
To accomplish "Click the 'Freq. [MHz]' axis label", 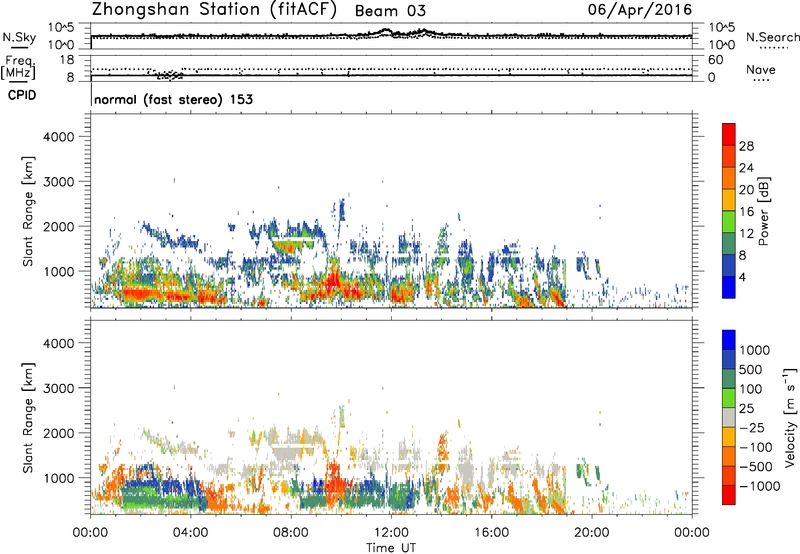I will (x=18, y=67).
